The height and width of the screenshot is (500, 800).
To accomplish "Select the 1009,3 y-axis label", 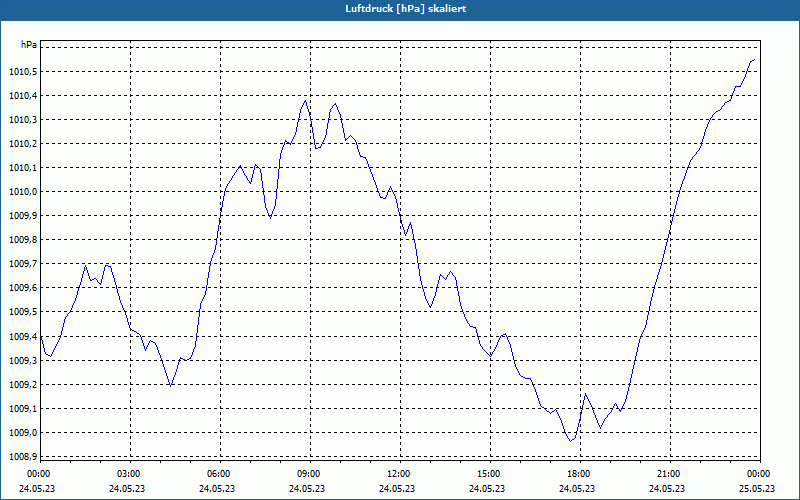I will point(23,361).
